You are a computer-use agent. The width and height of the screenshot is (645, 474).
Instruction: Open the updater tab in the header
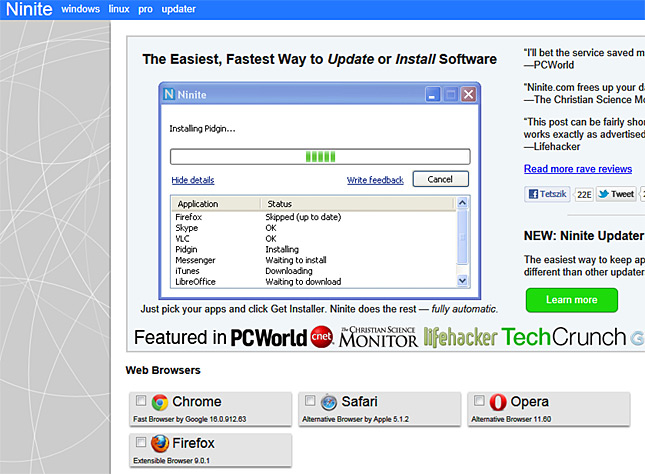coord(179,9)
